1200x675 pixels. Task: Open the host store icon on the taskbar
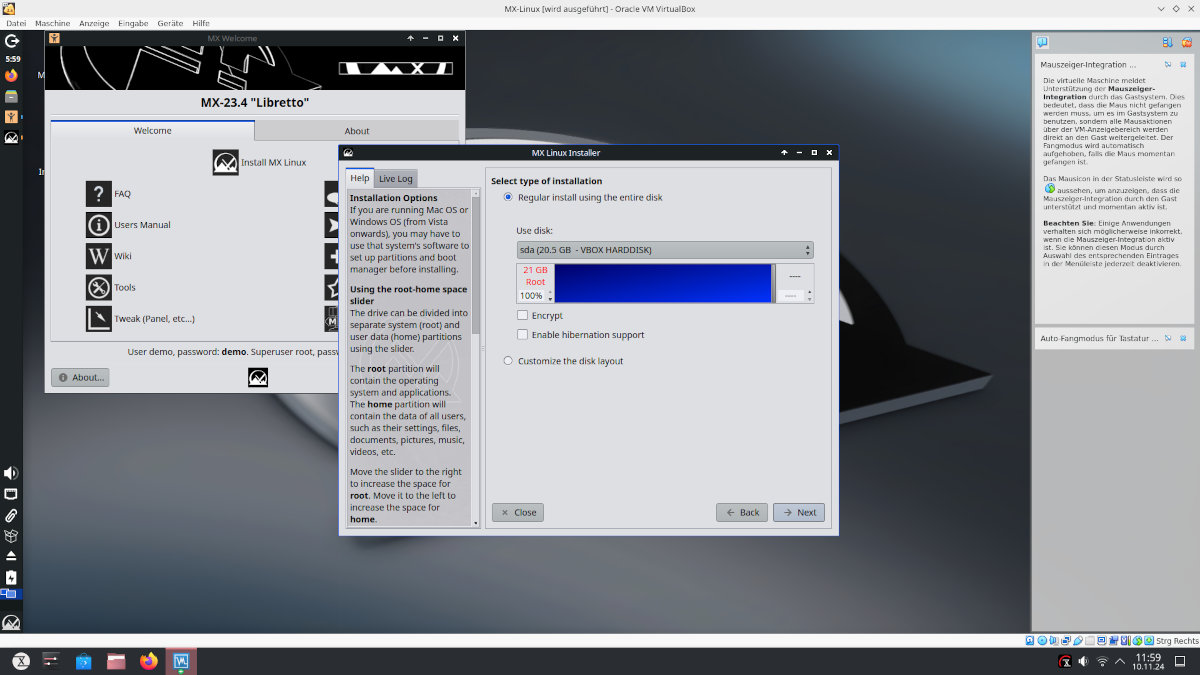(x=84, y=661)
